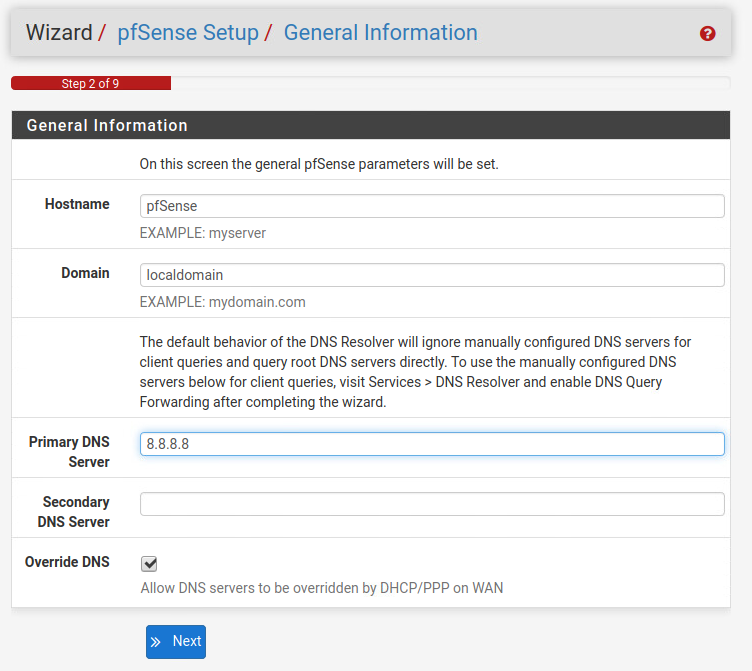752x671 pixels.
Task: Click the DNS Resolver default behavior paragraph
Action: (x=415, y=372)
